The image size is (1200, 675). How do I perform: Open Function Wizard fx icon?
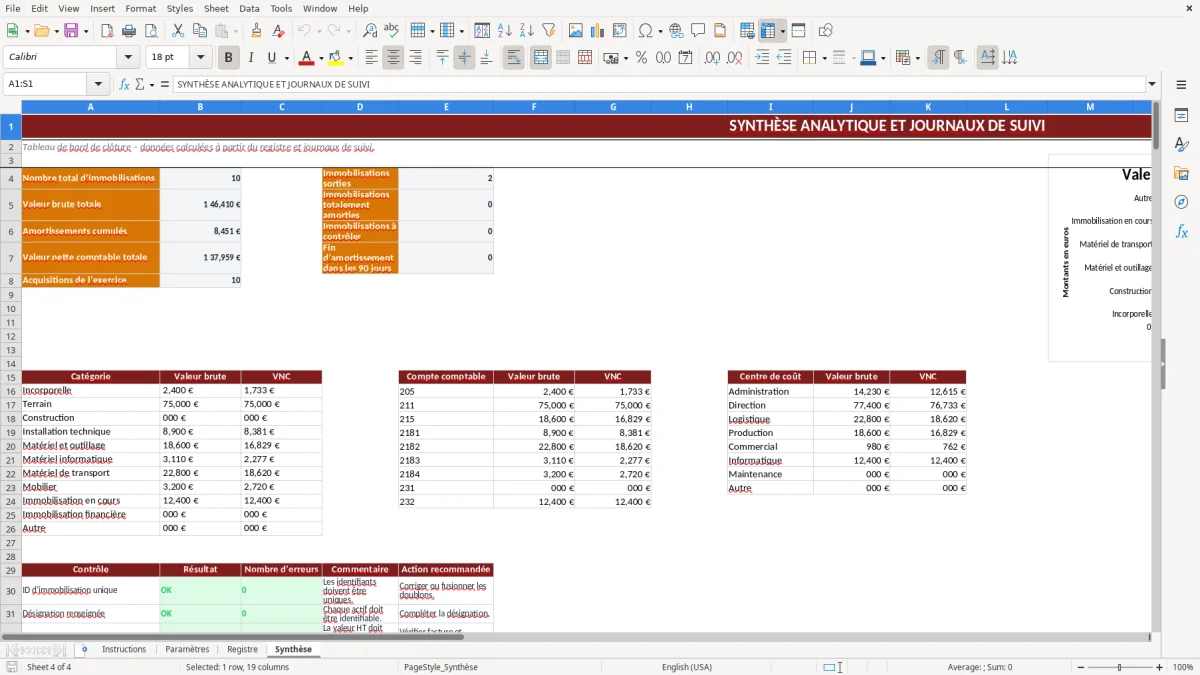click(x=125, y=85)
